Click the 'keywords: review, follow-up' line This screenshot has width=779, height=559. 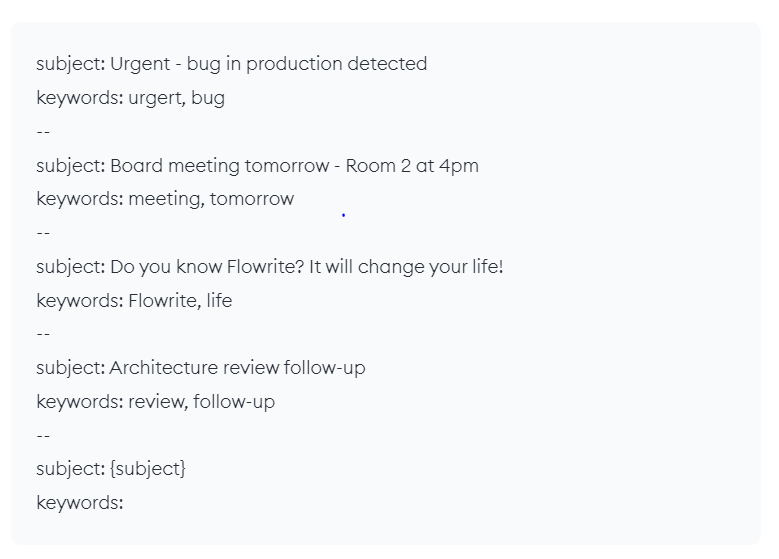(156, 402)
